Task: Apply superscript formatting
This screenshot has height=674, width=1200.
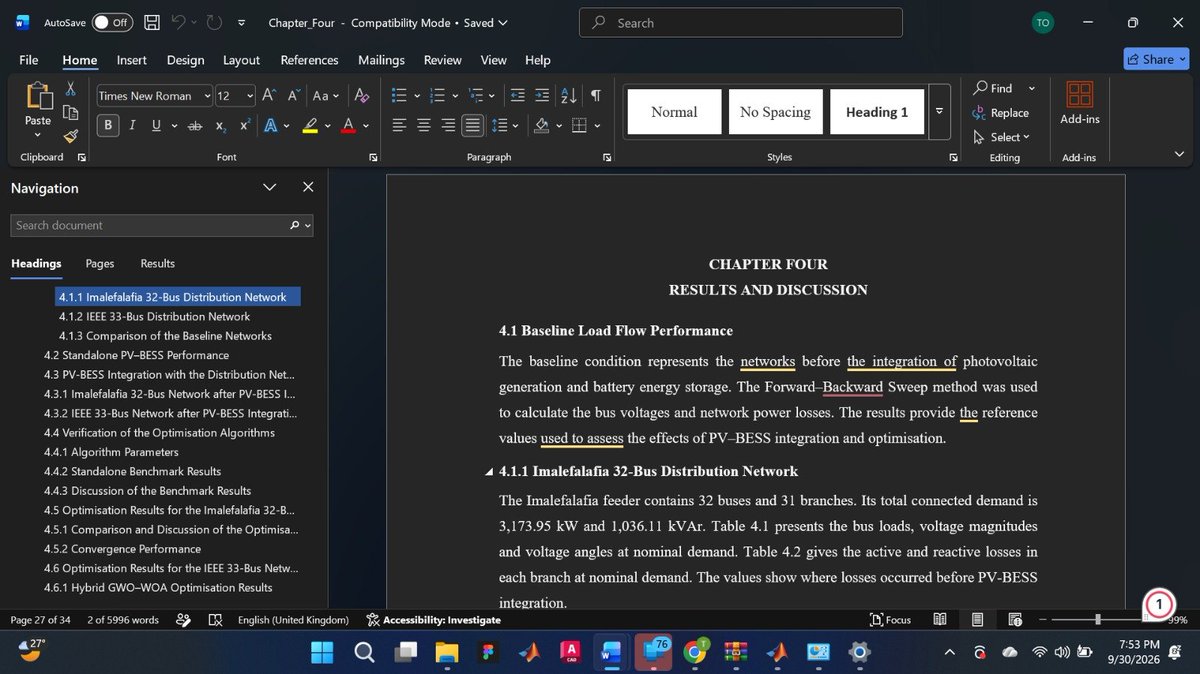Action: [x=245, y=126]
